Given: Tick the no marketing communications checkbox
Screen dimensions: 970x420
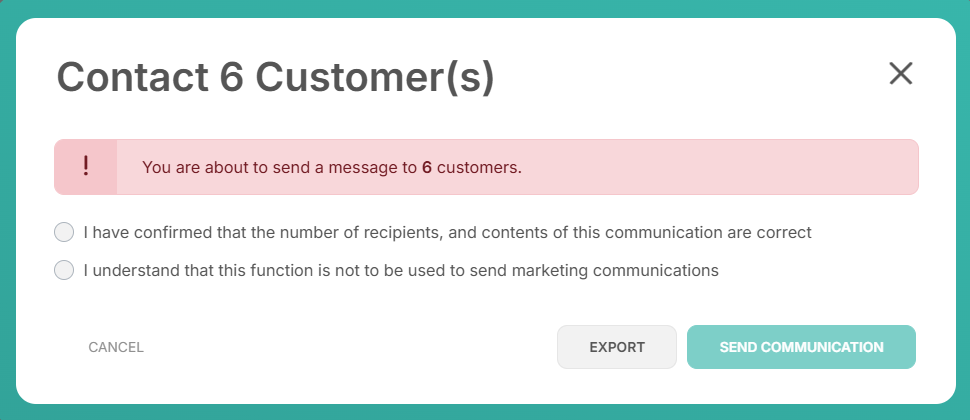Looking at the screenshot, I should pos(64,270).
